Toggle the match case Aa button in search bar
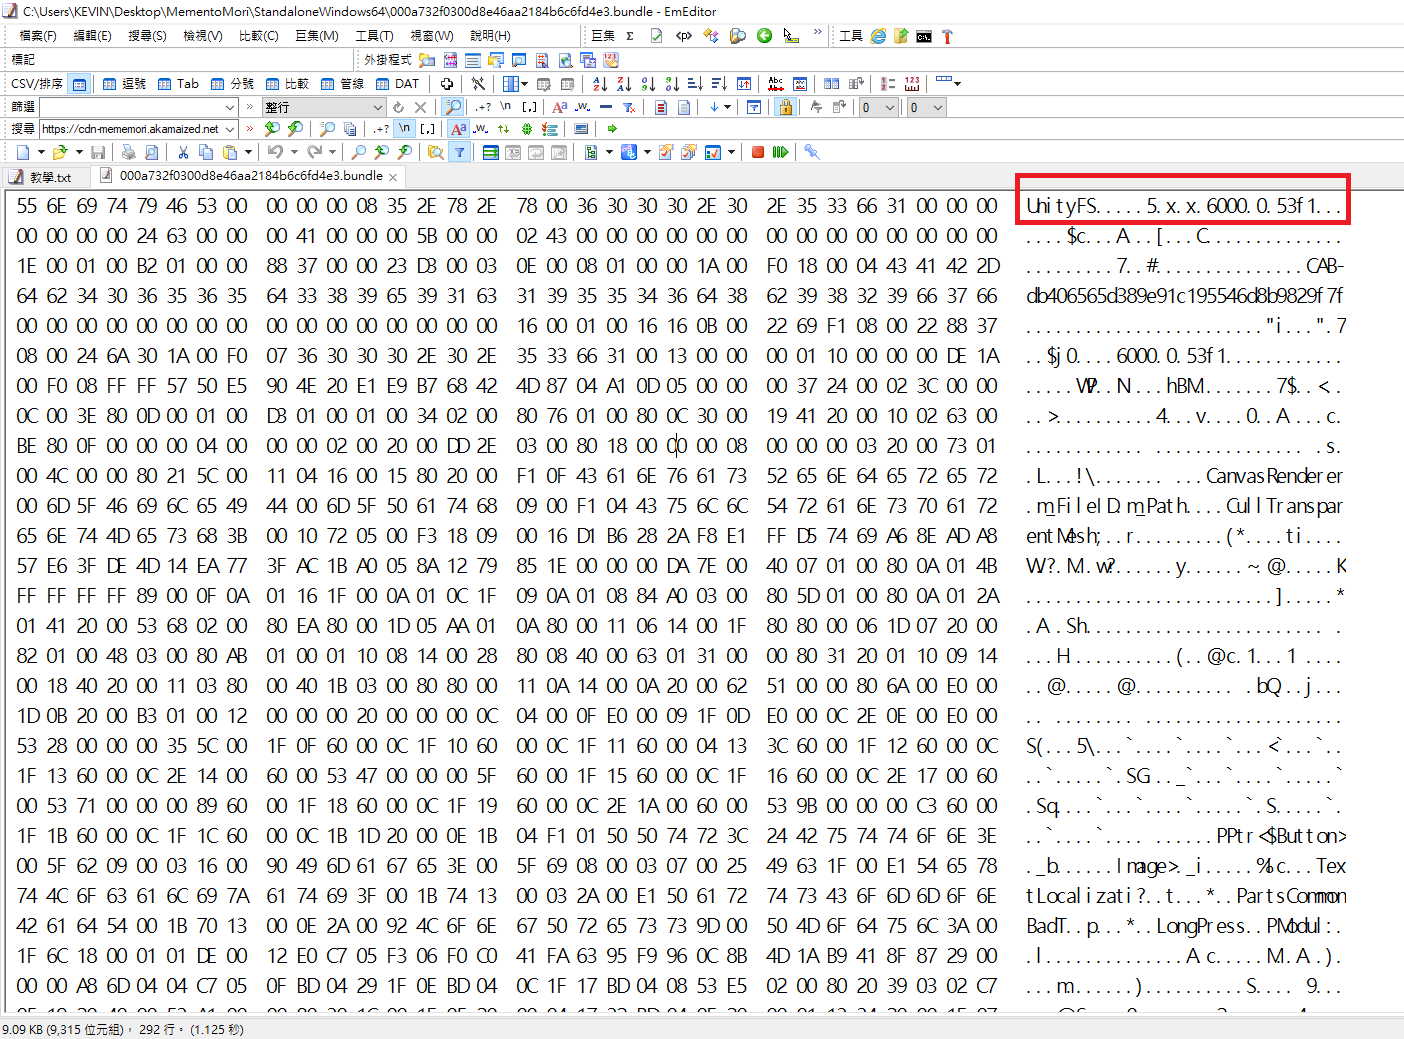The image size is (1404, 1039). pyautogui.click(x=458, y=129)
